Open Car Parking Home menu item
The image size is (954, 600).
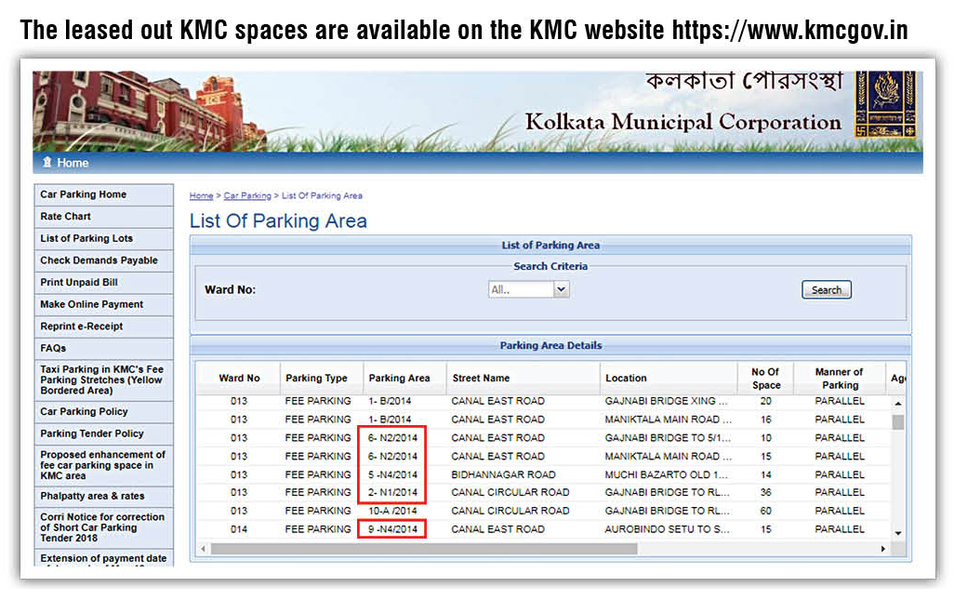click(x=83, y=194)
